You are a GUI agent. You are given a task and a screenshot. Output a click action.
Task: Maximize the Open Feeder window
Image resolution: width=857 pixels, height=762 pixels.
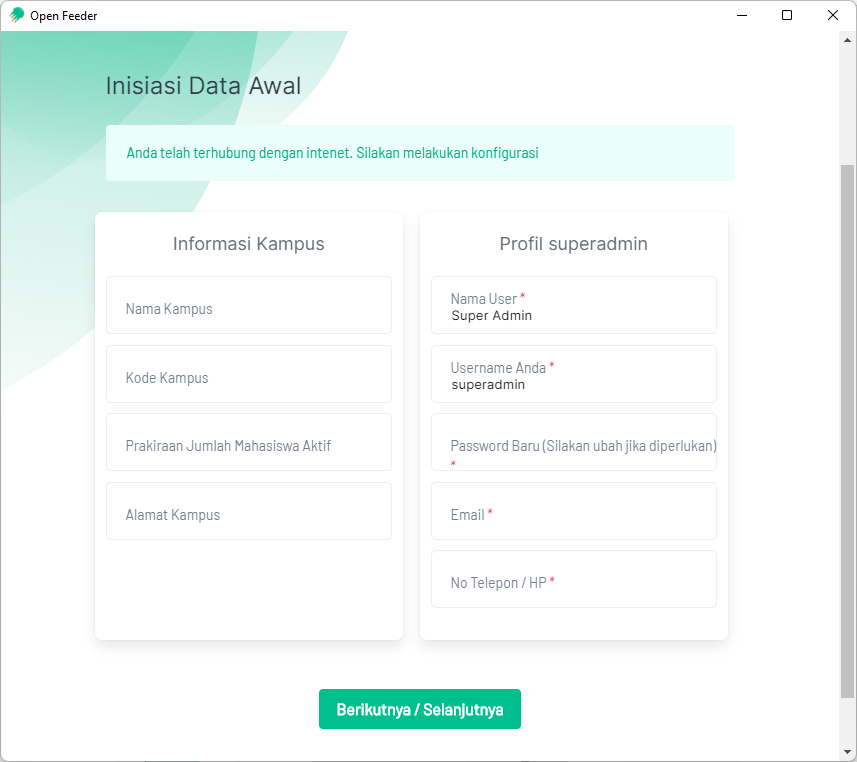(787, 16)
